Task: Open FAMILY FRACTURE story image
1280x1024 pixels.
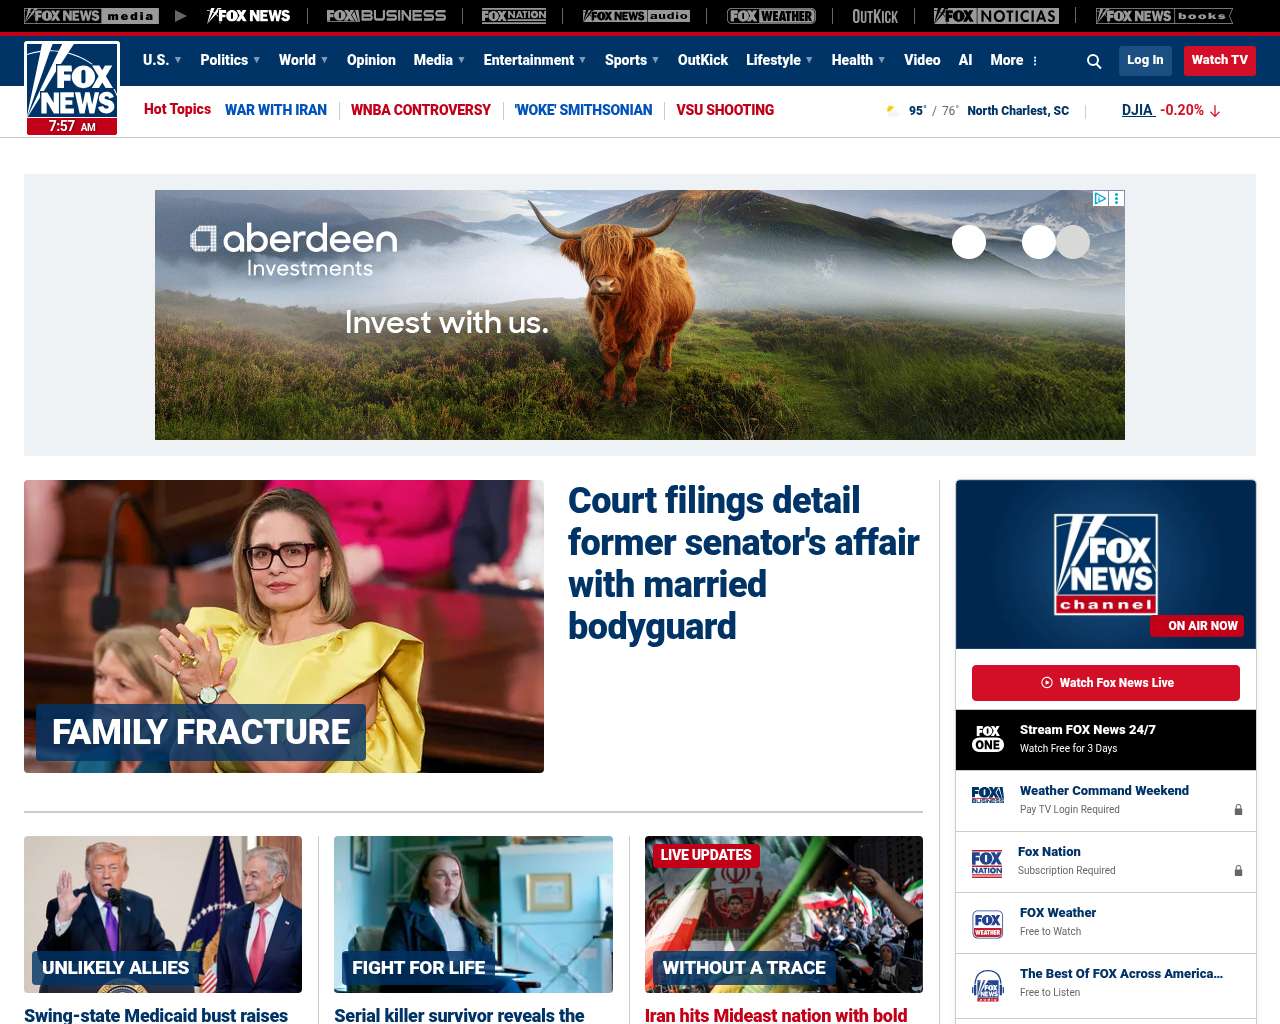Action: [x=284, y=626]
